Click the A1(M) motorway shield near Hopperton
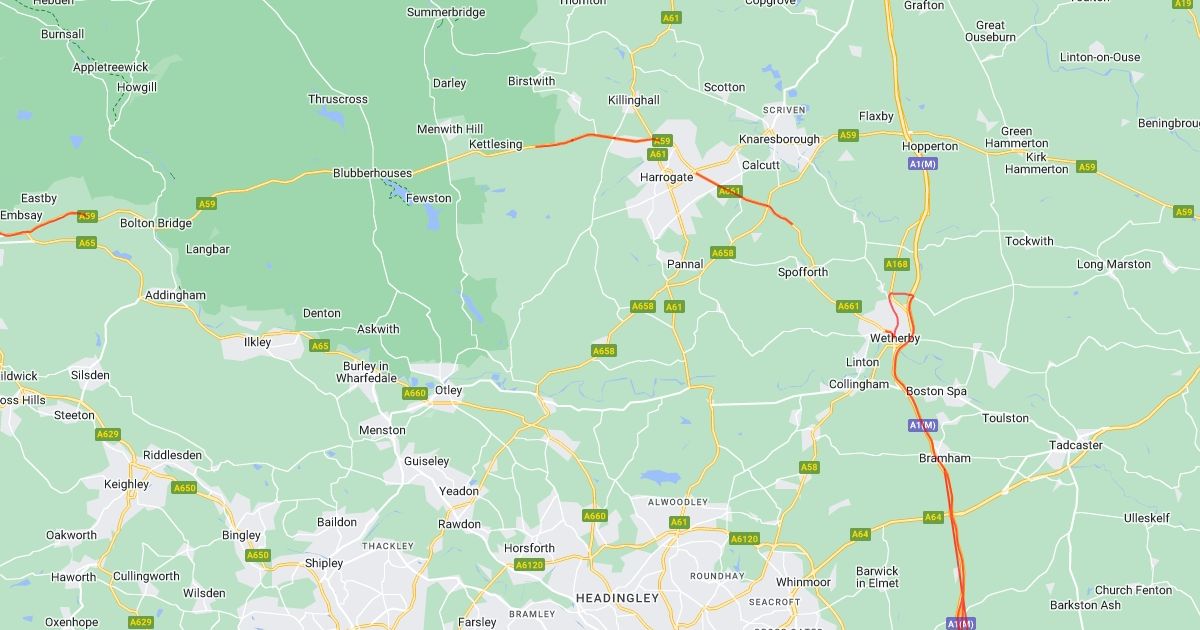The height and width of the screenshot is (630, 1200). click(x=923, y=163)
